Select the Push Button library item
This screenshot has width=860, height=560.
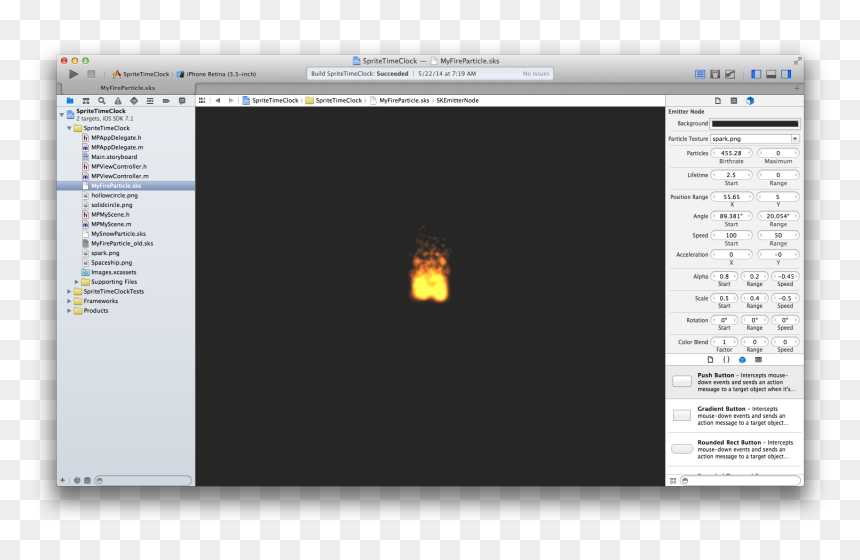735,382
